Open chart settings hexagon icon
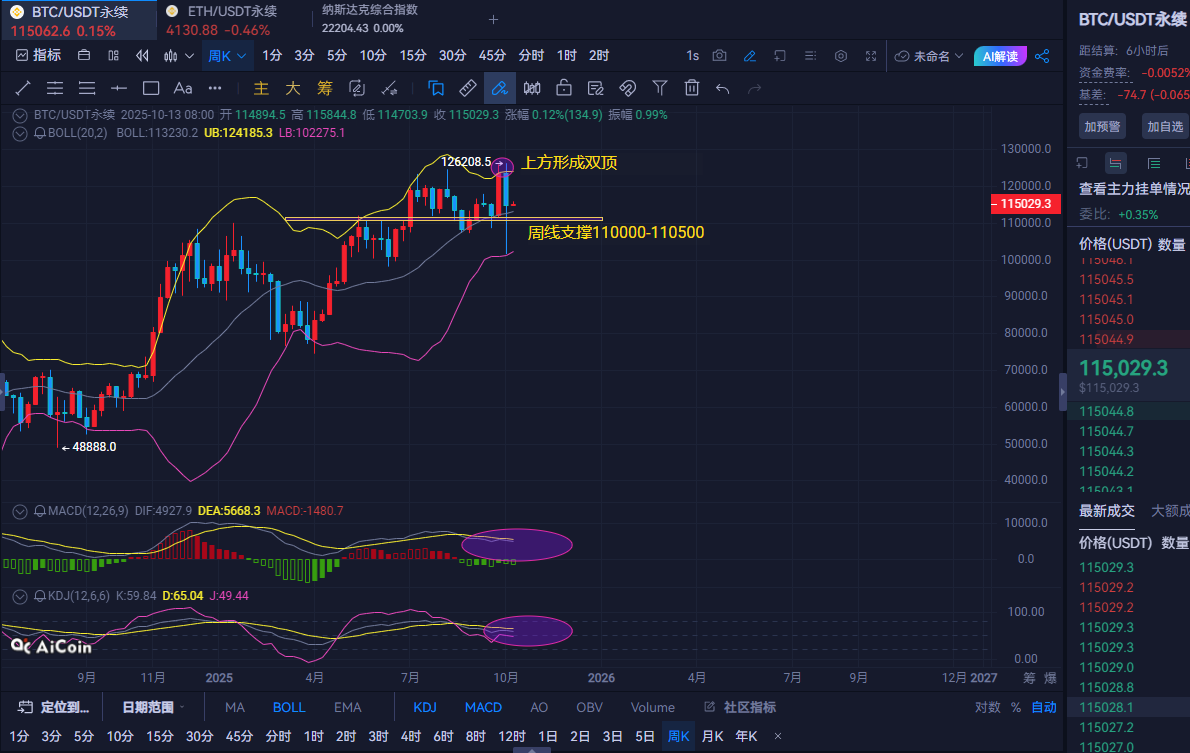Image resolution: width=1190 pixels, height=753 pixels. click(x=840, y=55)
